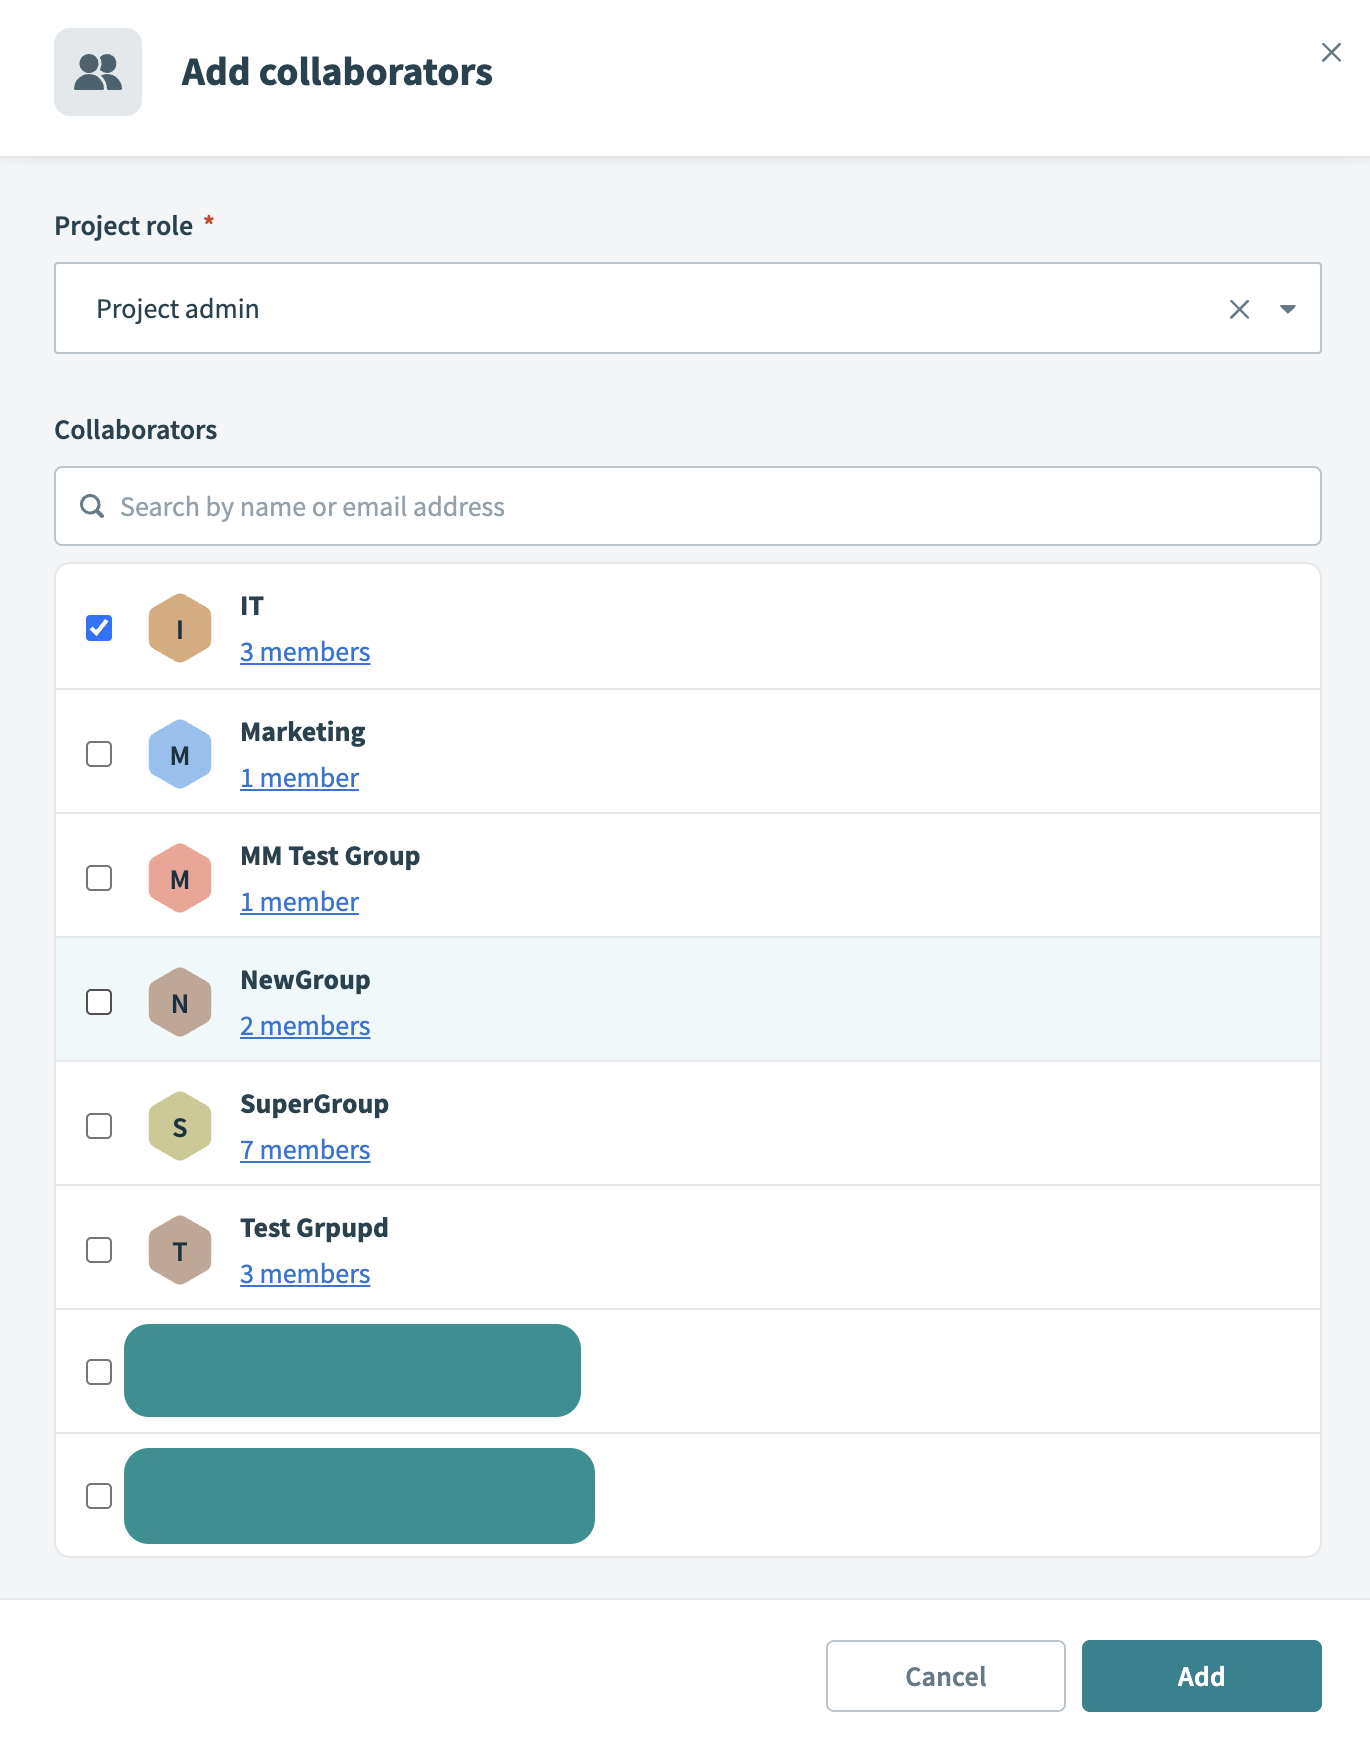
Task: Show NewGroup's 2 members
Action: (x=305, y=1026)
